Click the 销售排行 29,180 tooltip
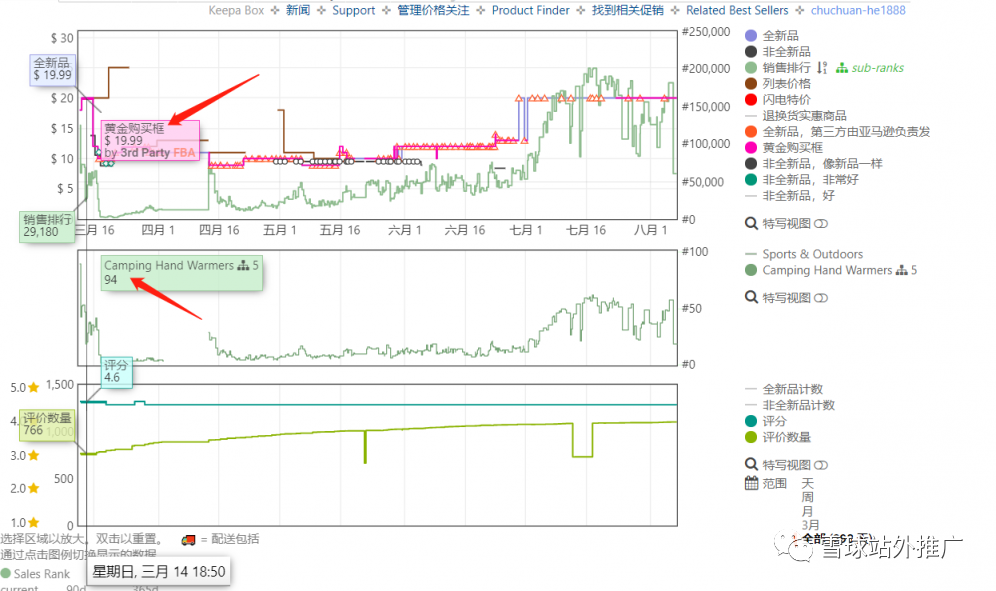The width and height of the screenshot is (996, 591). click(x=46, y=226)
